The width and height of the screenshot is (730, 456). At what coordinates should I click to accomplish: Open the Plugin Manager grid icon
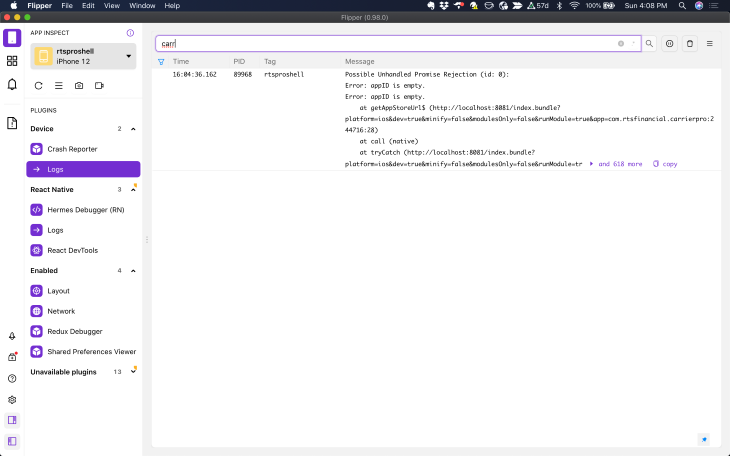point(12,61)
